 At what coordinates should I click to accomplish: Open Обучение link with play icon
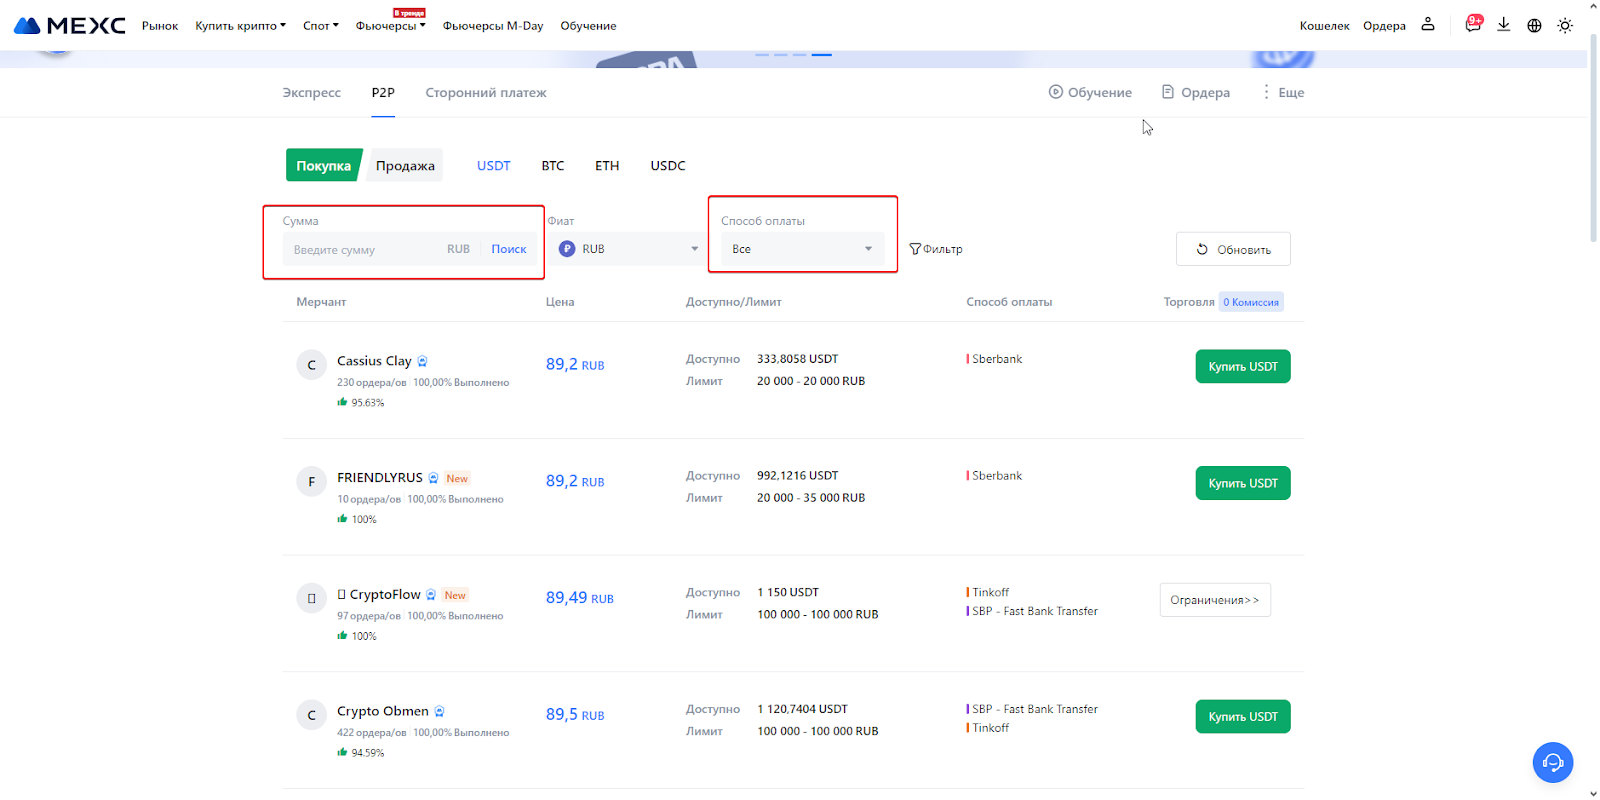click(1090, 92)
